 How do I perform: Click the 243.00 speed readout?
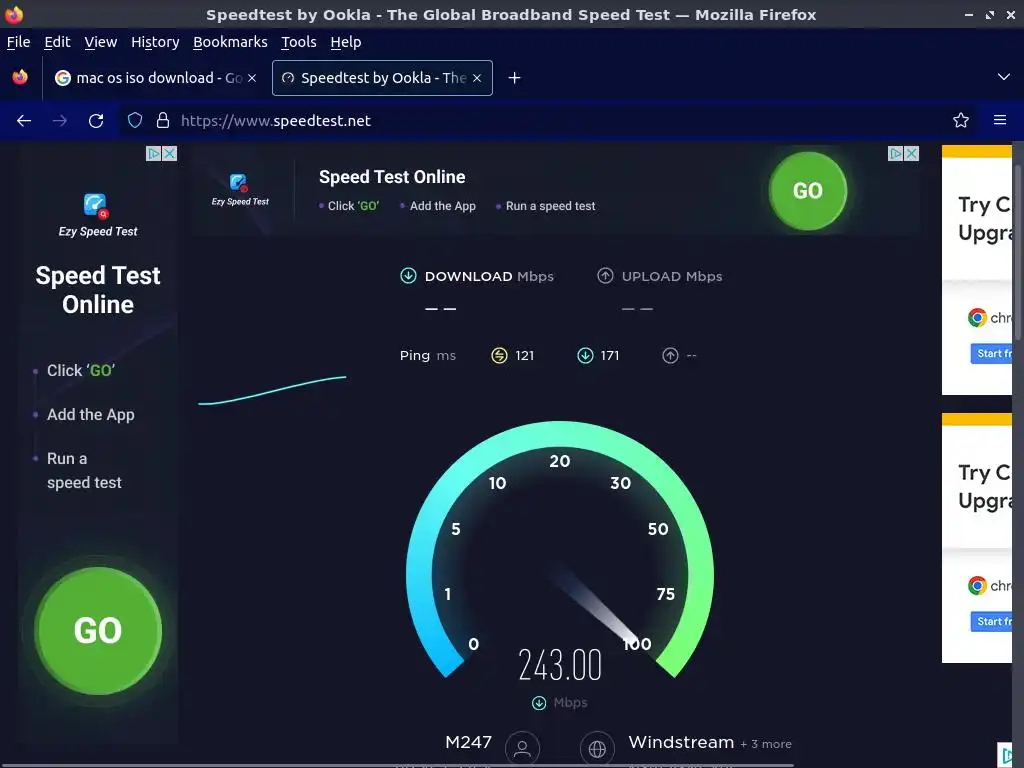tap(560, 665)
